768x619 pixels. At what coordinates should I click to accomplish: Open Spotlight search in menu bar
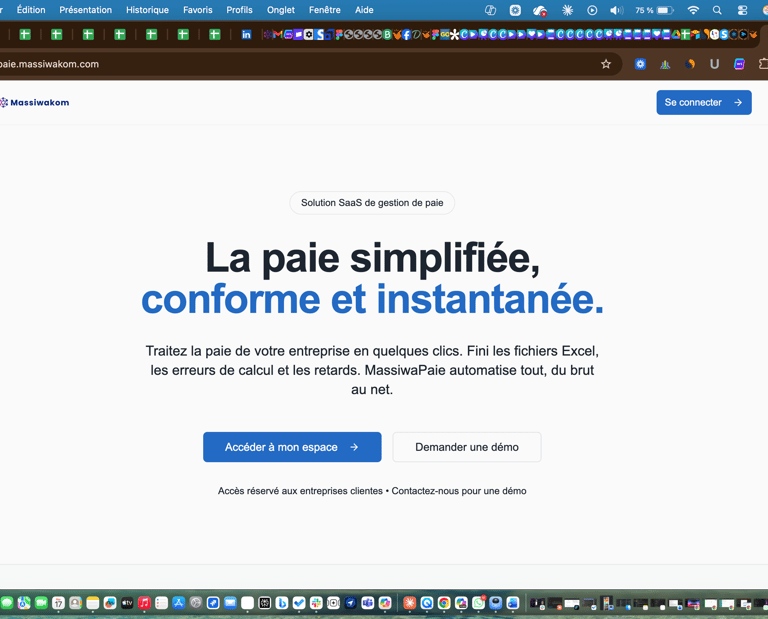[x=717, y=10]
